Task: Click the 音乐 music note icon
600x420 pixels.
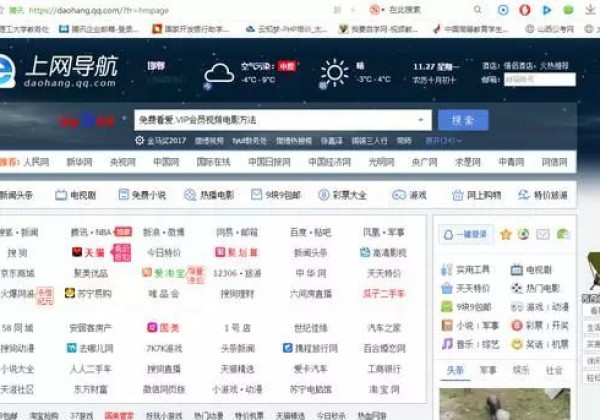Action: click(447, 344)
